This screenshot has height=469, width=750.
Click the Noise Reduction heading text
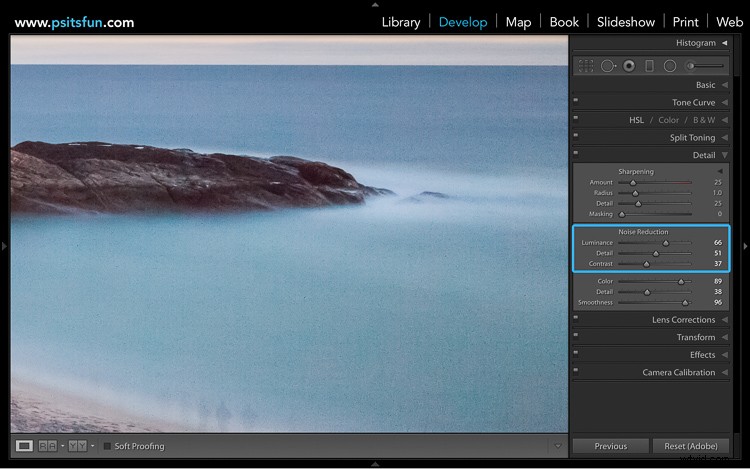point(643,232)
